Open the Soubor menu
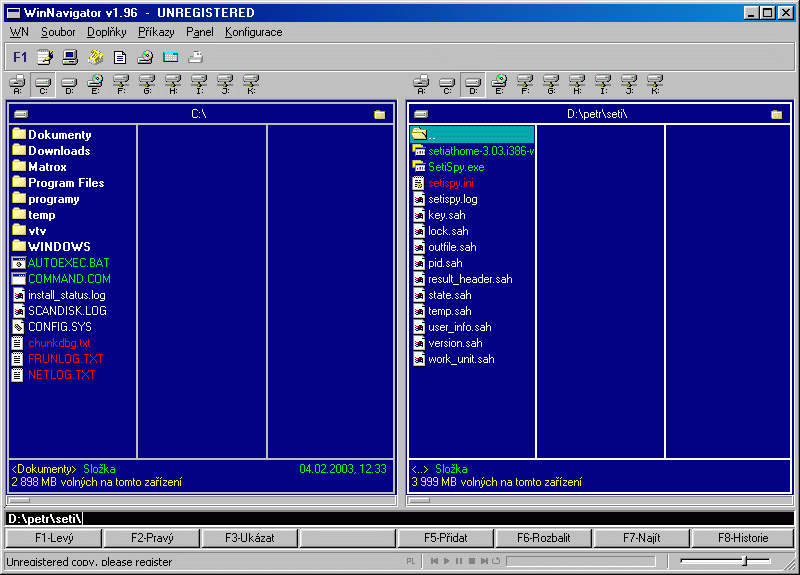Screen dimensions: 800x575 click(x=58, y=32)
